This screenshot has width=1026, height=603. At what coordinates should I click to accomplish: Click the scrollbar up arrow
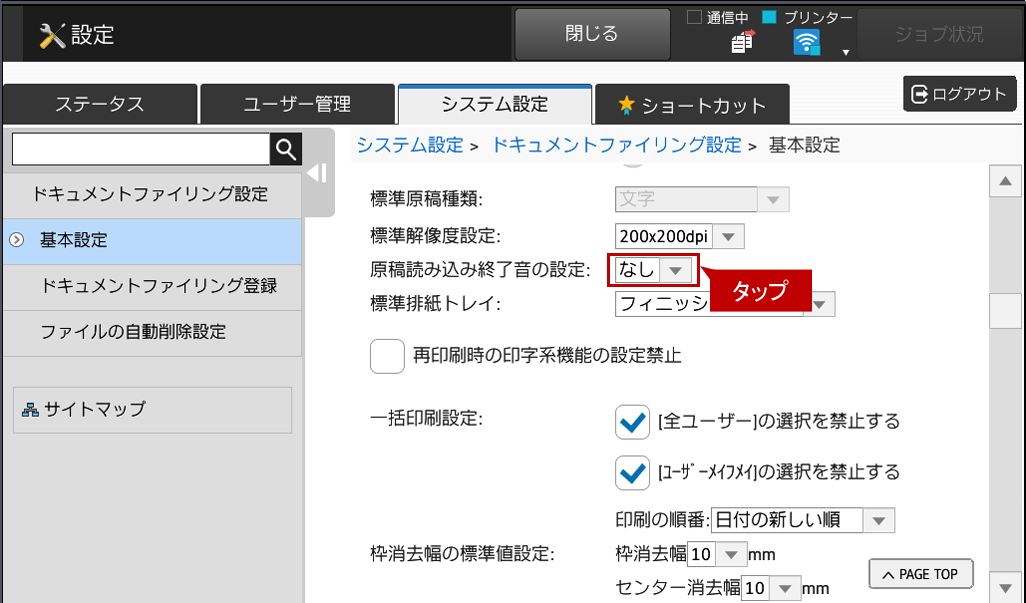coord(1005,182)
